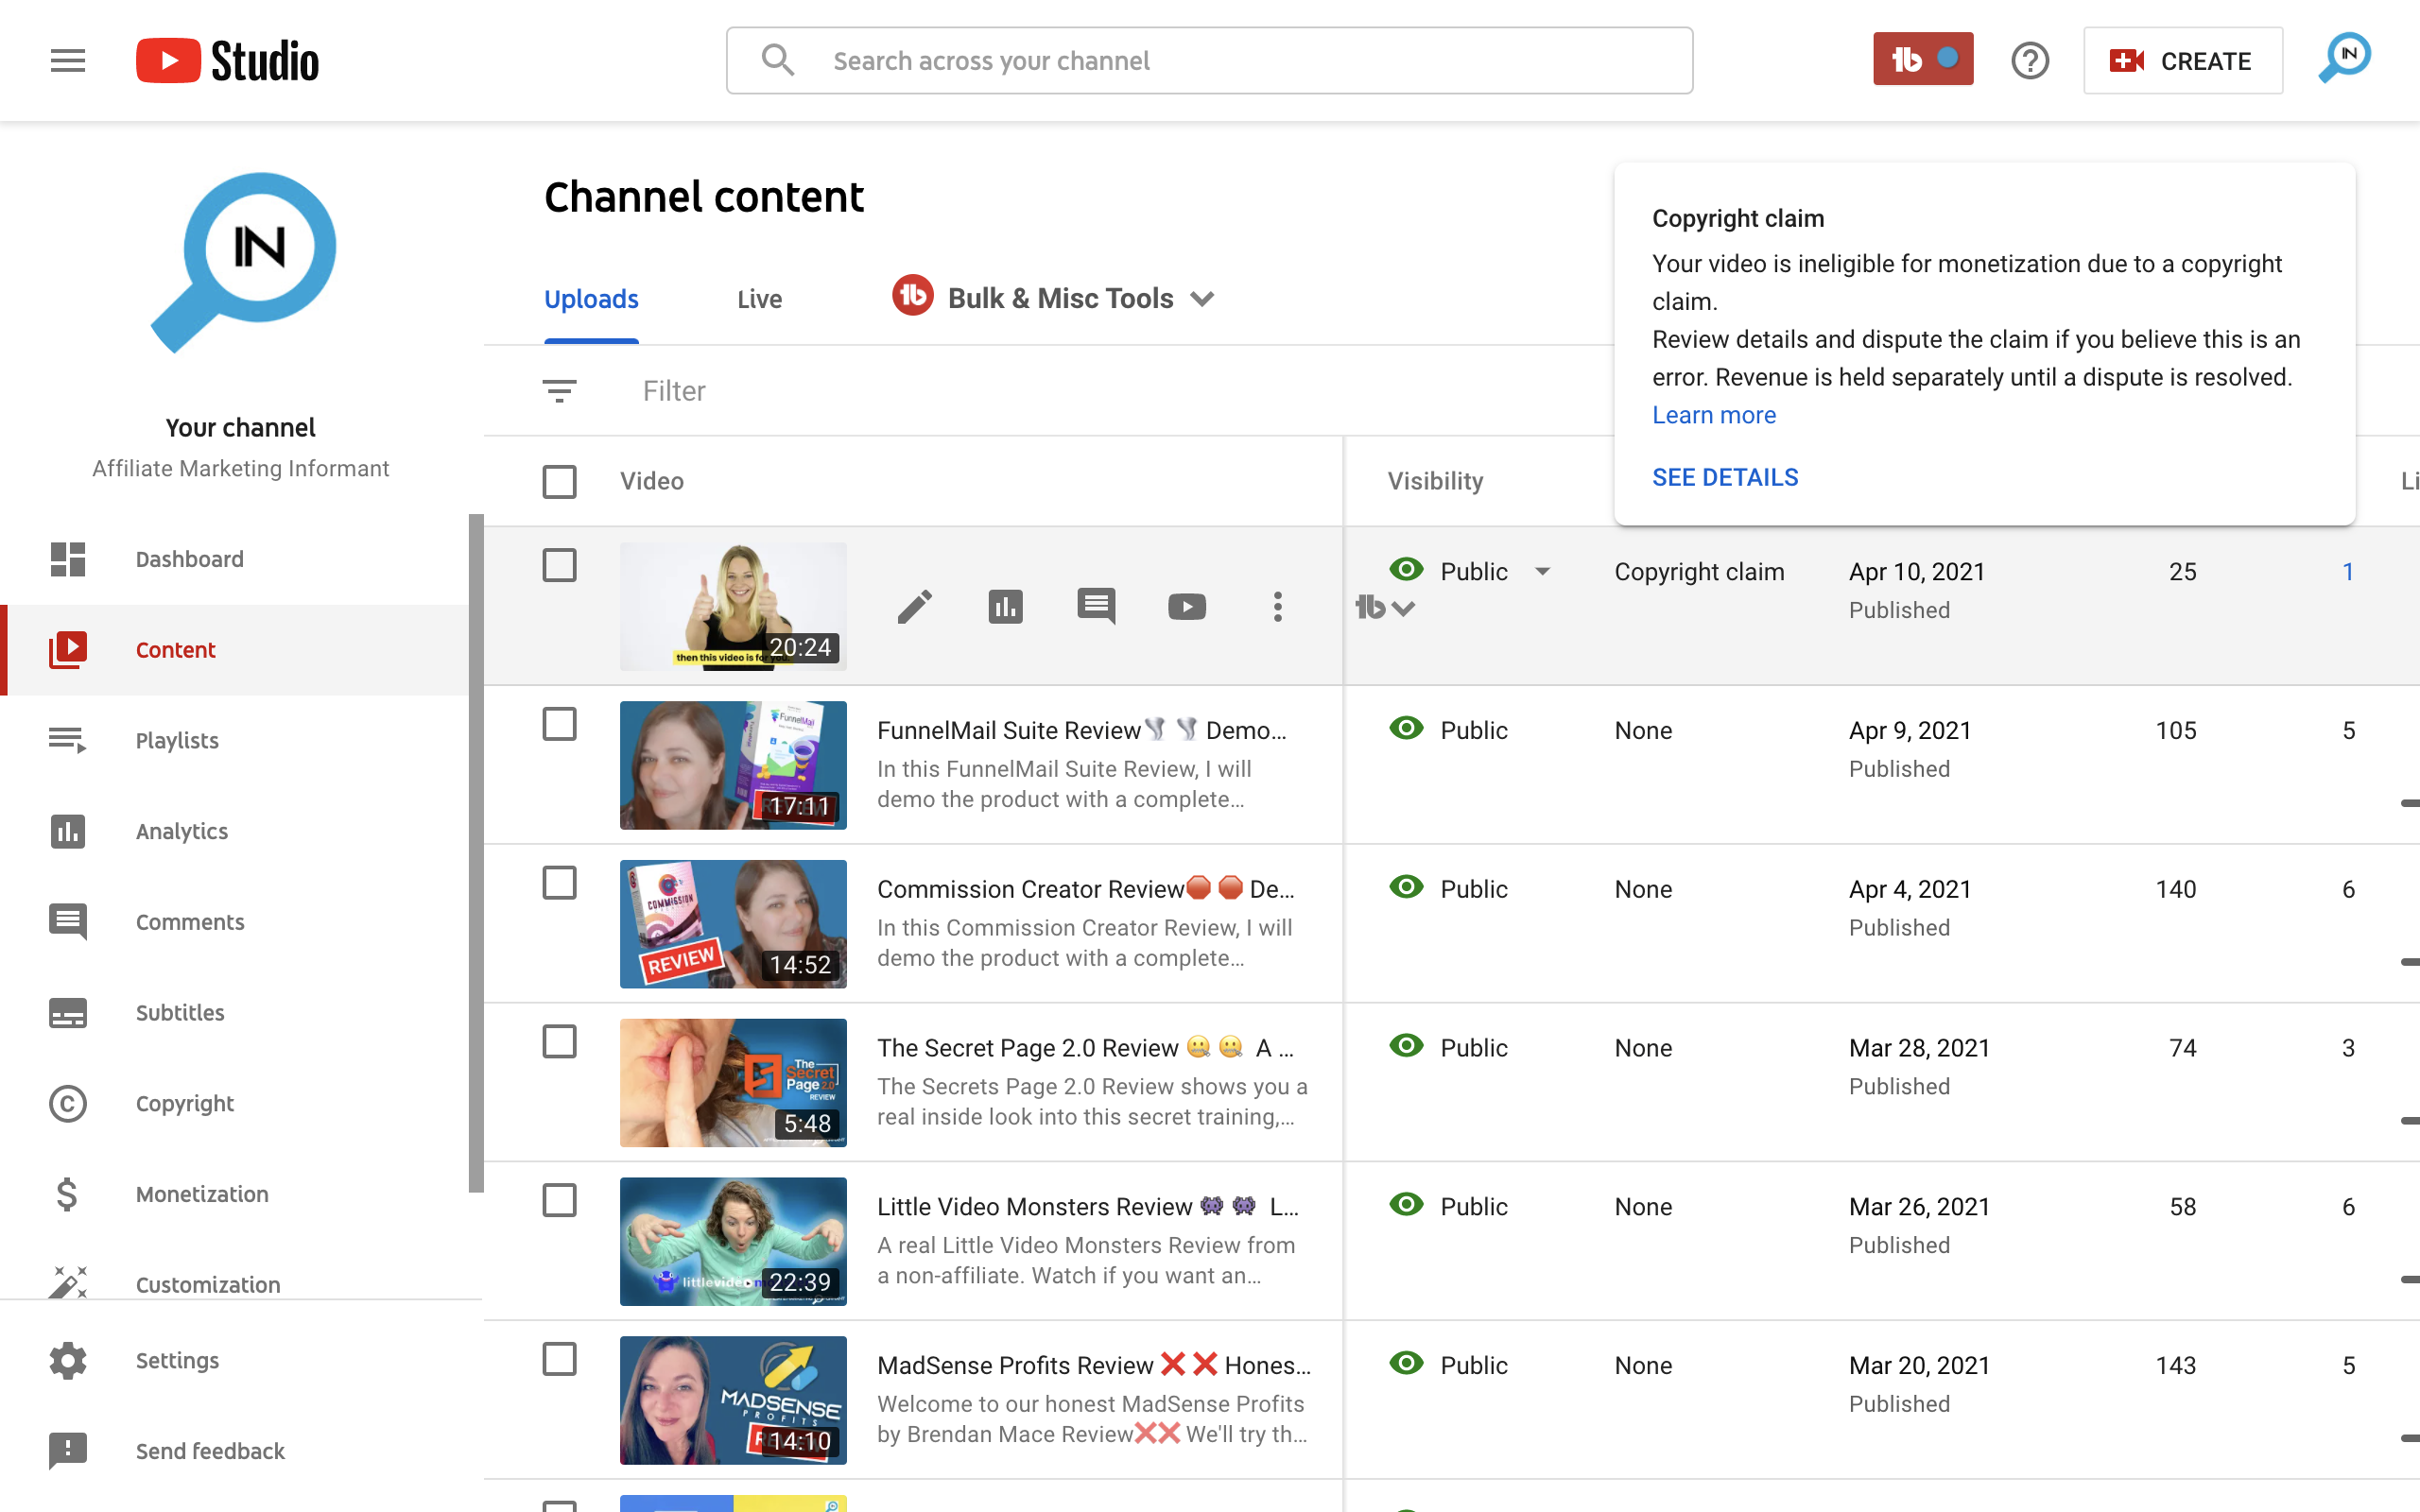This screenshot has width=2420, height=1512.
Task: Click the sidebar vertical scrollbar
Action: point(476,853)
